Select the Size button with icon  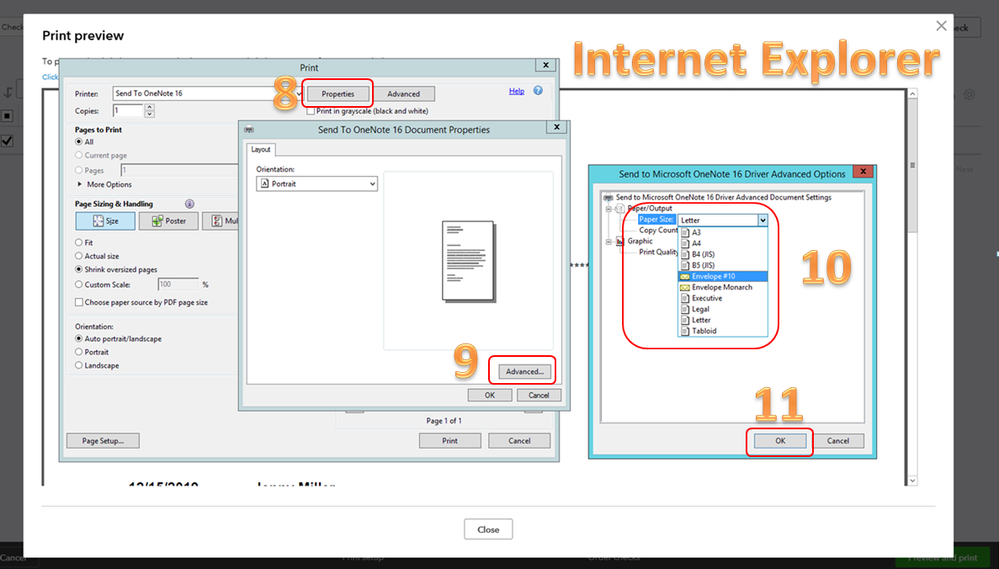tap(105, 221)
